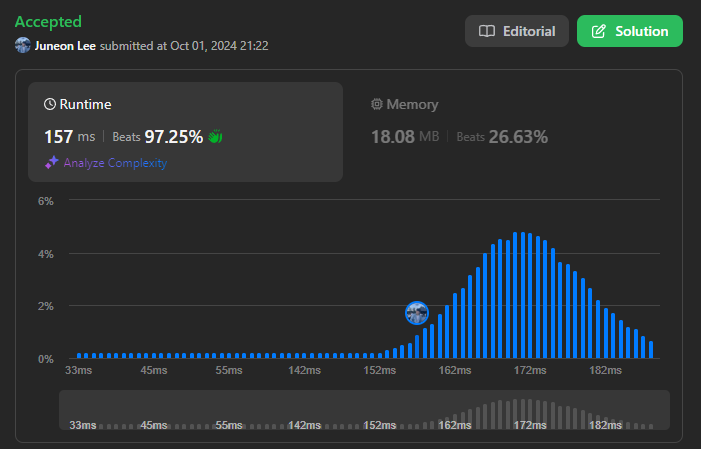Click the Accepted status text
Screen dimensions: 701x449
[x=48, y=21]
